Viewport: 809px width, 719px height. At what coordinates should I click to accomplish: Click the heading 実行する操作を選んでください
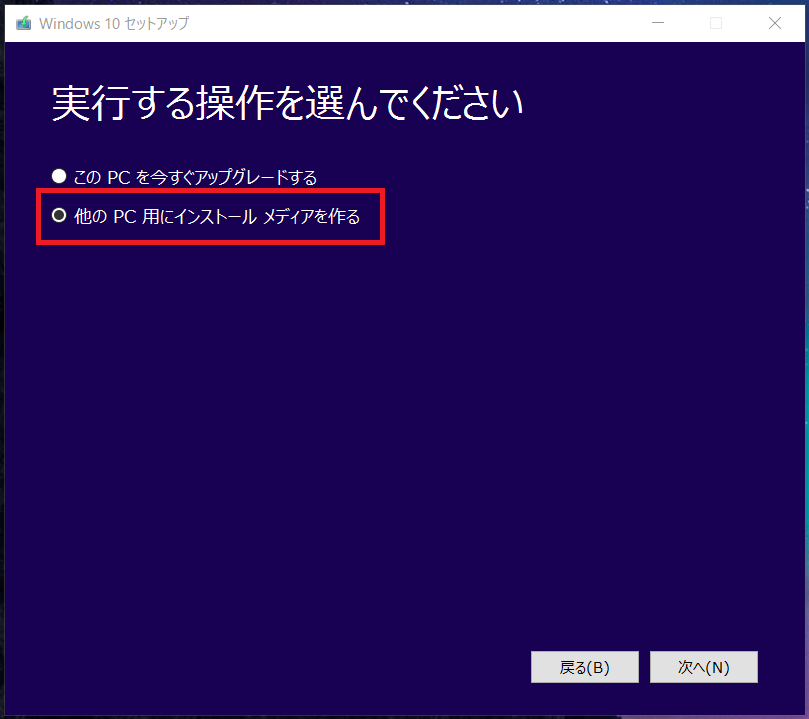click(x=287, y=104)
